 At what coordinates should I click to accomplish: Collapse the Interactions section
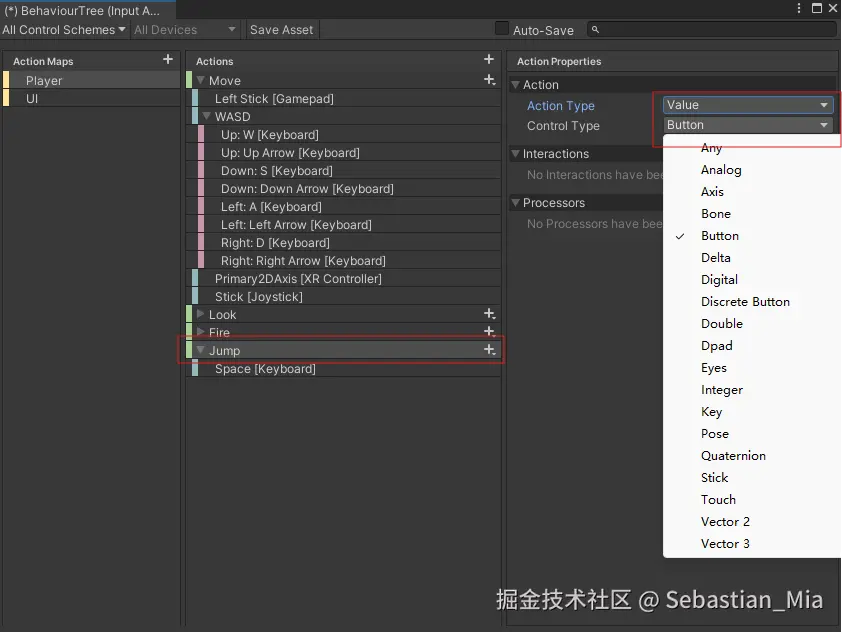pyautogui.click(x=515, y=154)
